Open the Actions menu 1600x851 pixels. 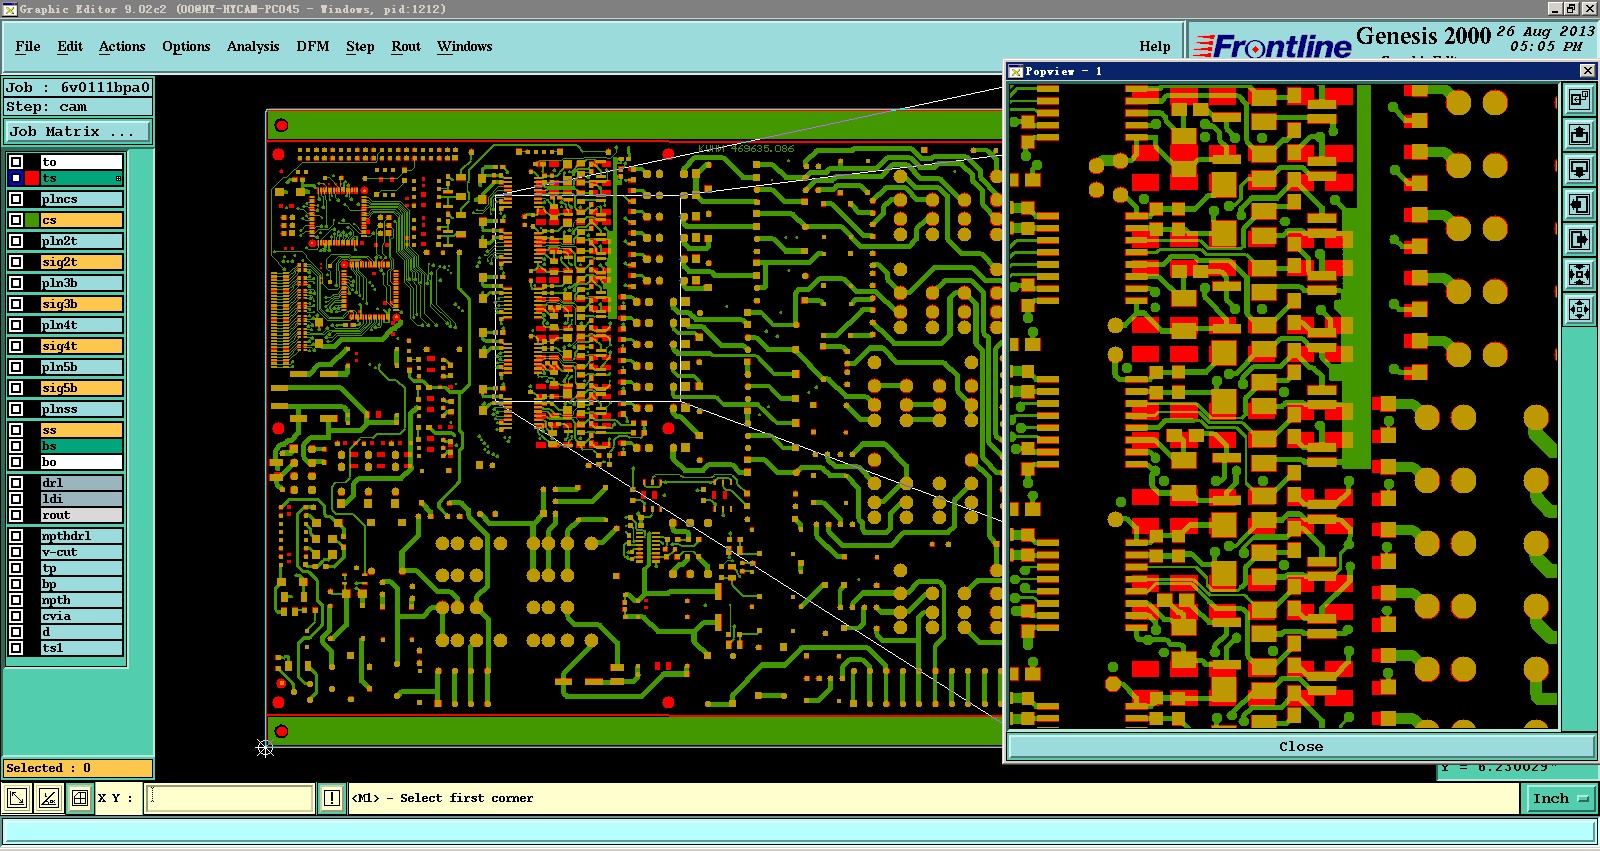pyautogui.click(x=122, y=46)
